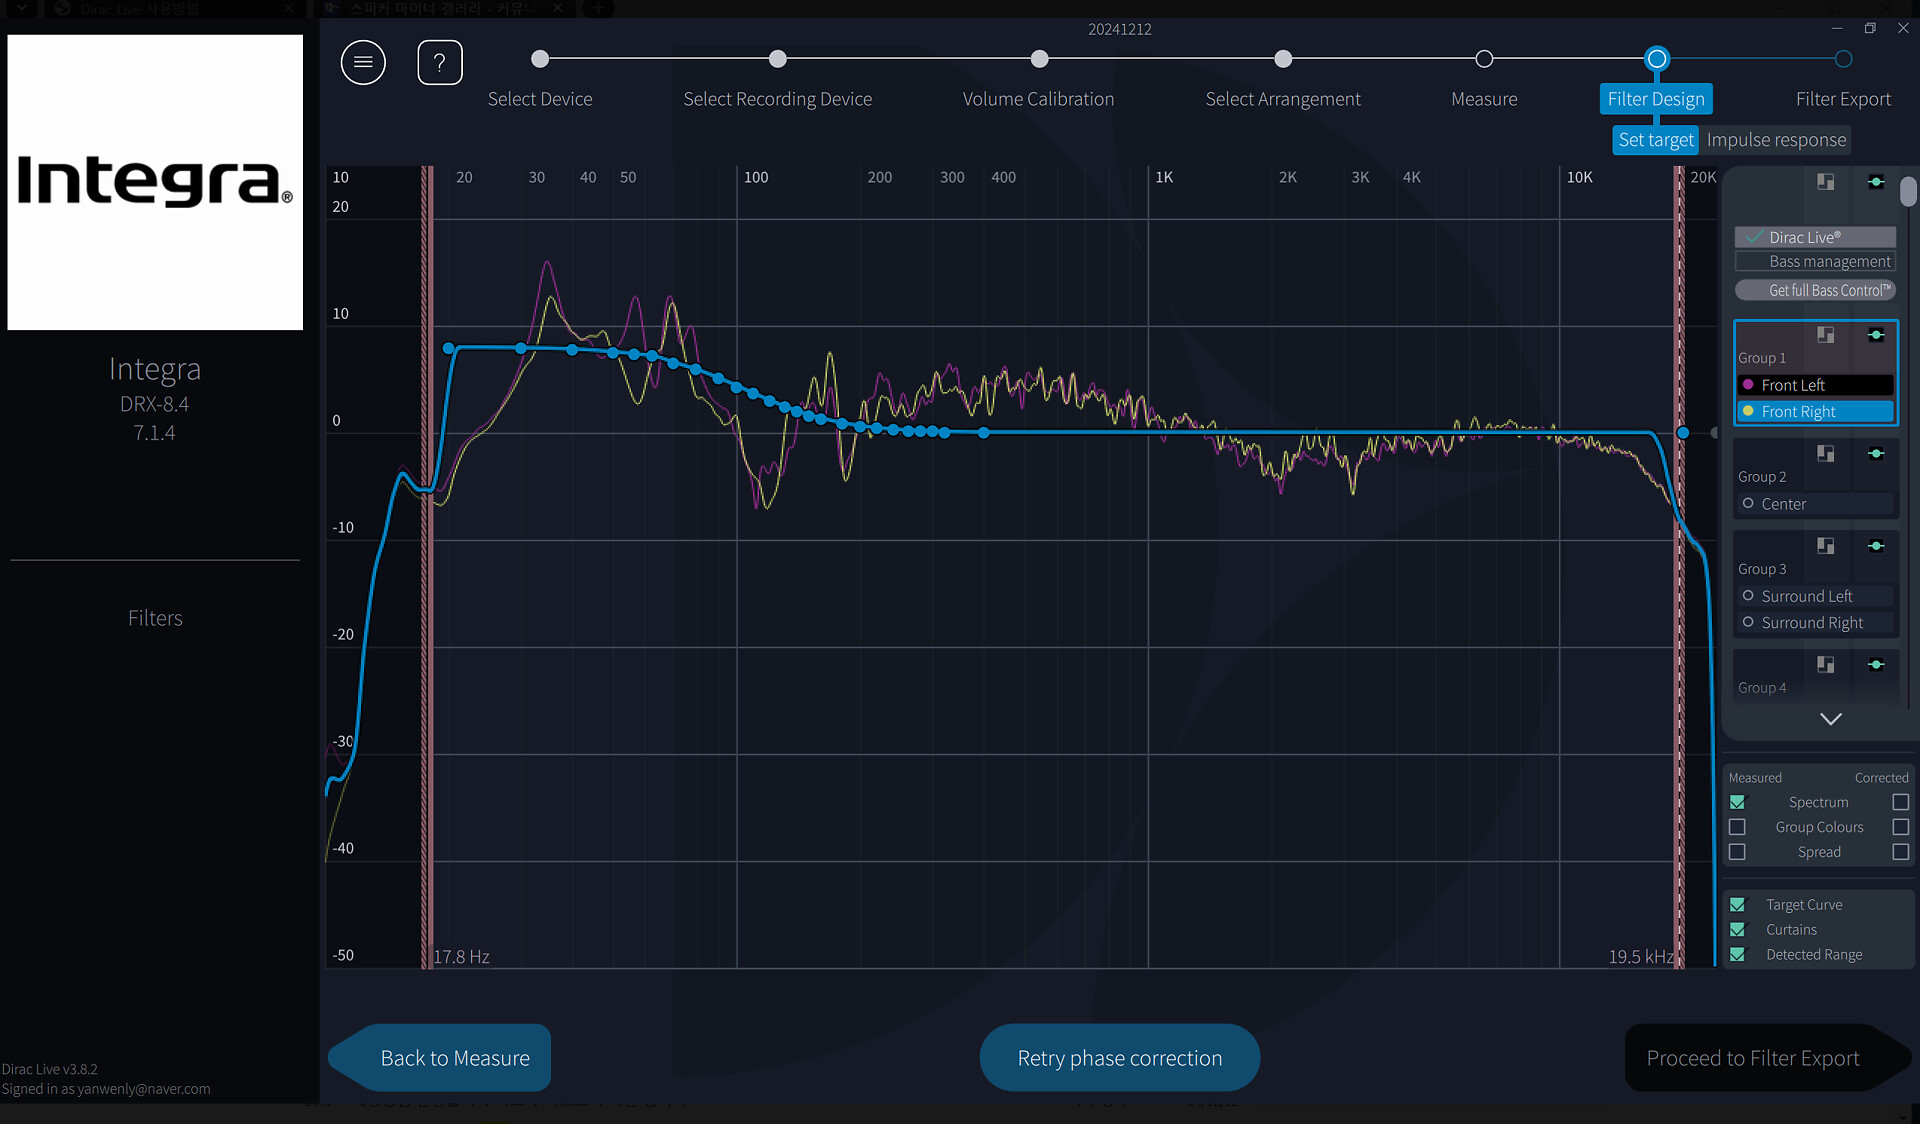1920x1124 pixels.
Task: Open the hamburger menu icon
Action: pos(363,63)
